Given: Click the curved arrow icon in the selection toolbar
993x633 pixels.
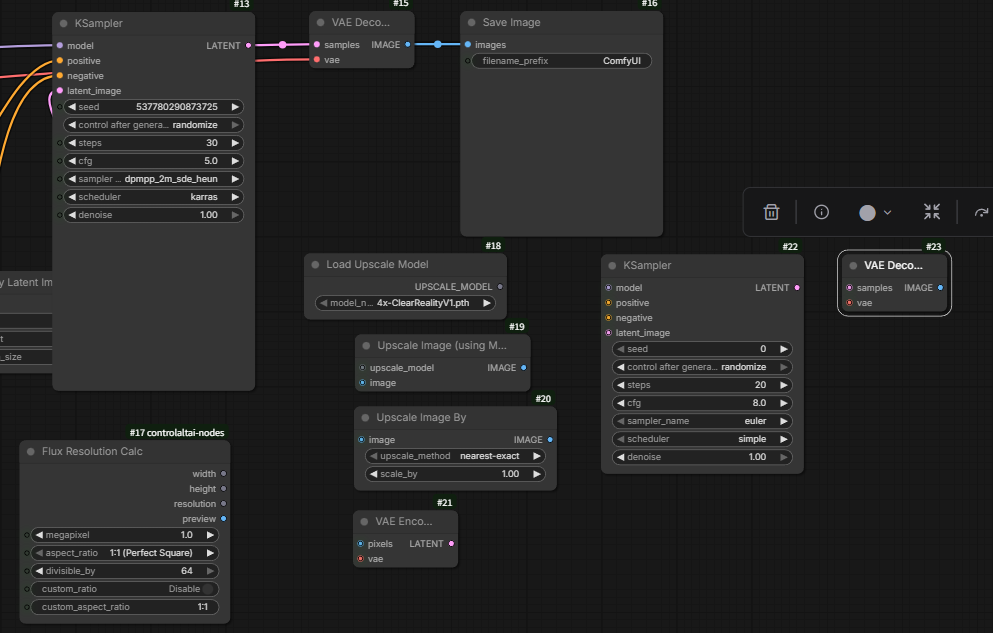Looking at the screenshot, I should (x=981, y=212).
